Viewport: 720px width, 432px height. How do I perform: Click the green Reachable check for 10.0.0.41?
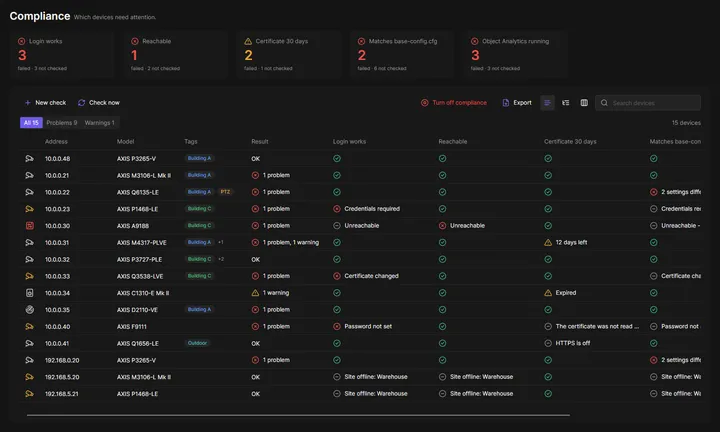(442, 343)
